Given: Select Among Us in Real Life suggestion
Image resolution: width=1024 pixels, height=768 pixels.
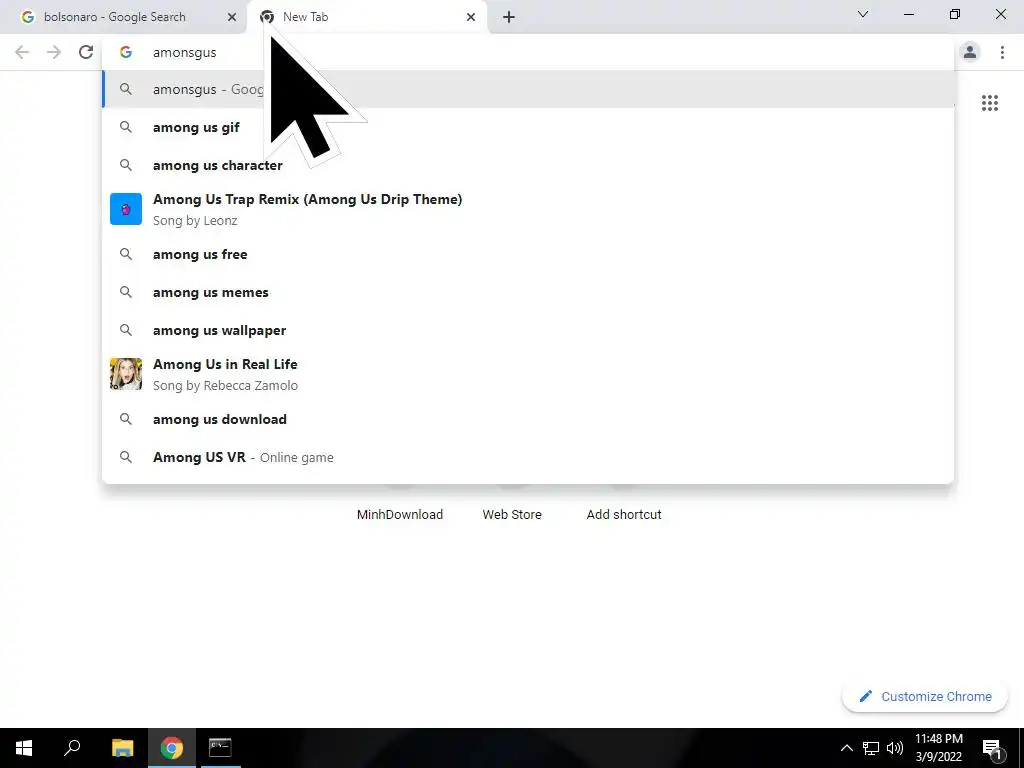Looking at the screenshot, I should click(x=528, y=374).
